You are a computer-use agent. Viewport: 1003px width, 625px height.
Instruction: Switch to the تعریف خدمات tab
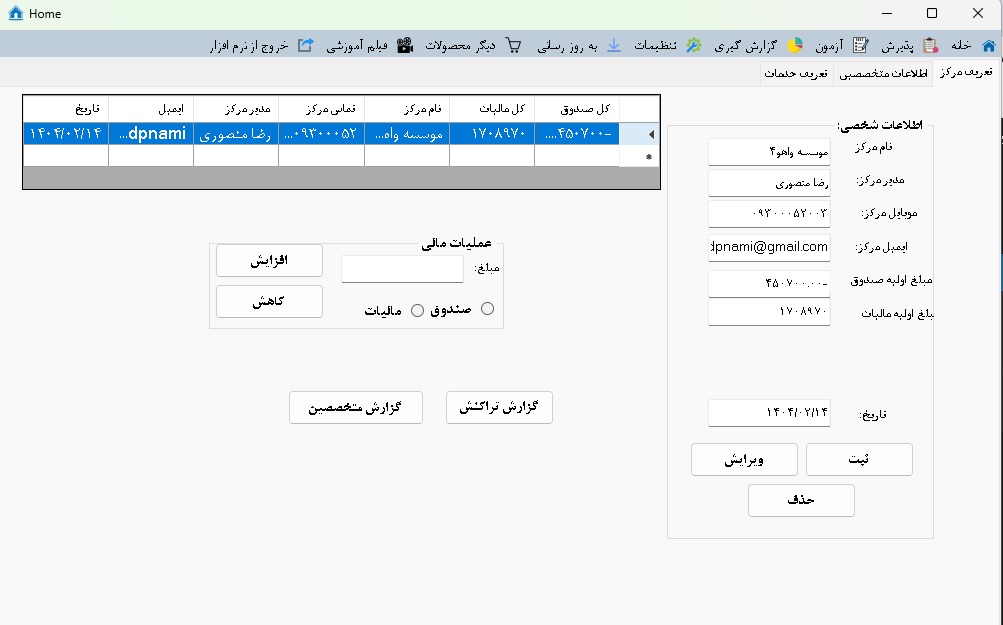795,74
